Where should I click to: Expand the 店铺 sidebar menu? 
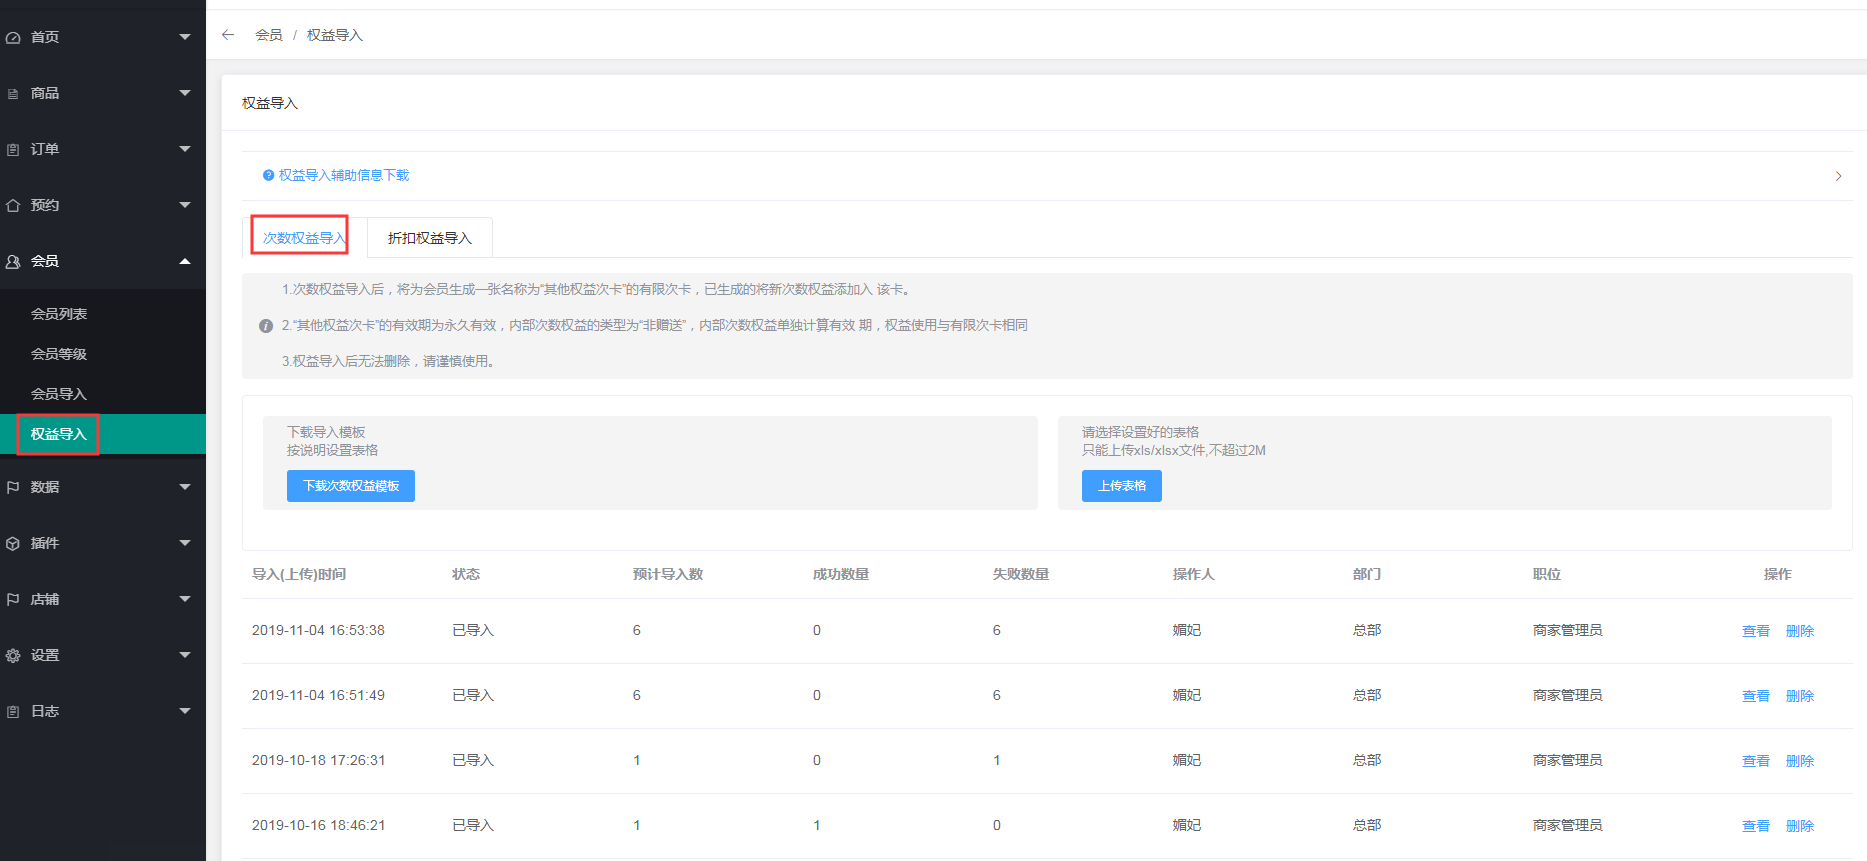click(x=184, y=599)
